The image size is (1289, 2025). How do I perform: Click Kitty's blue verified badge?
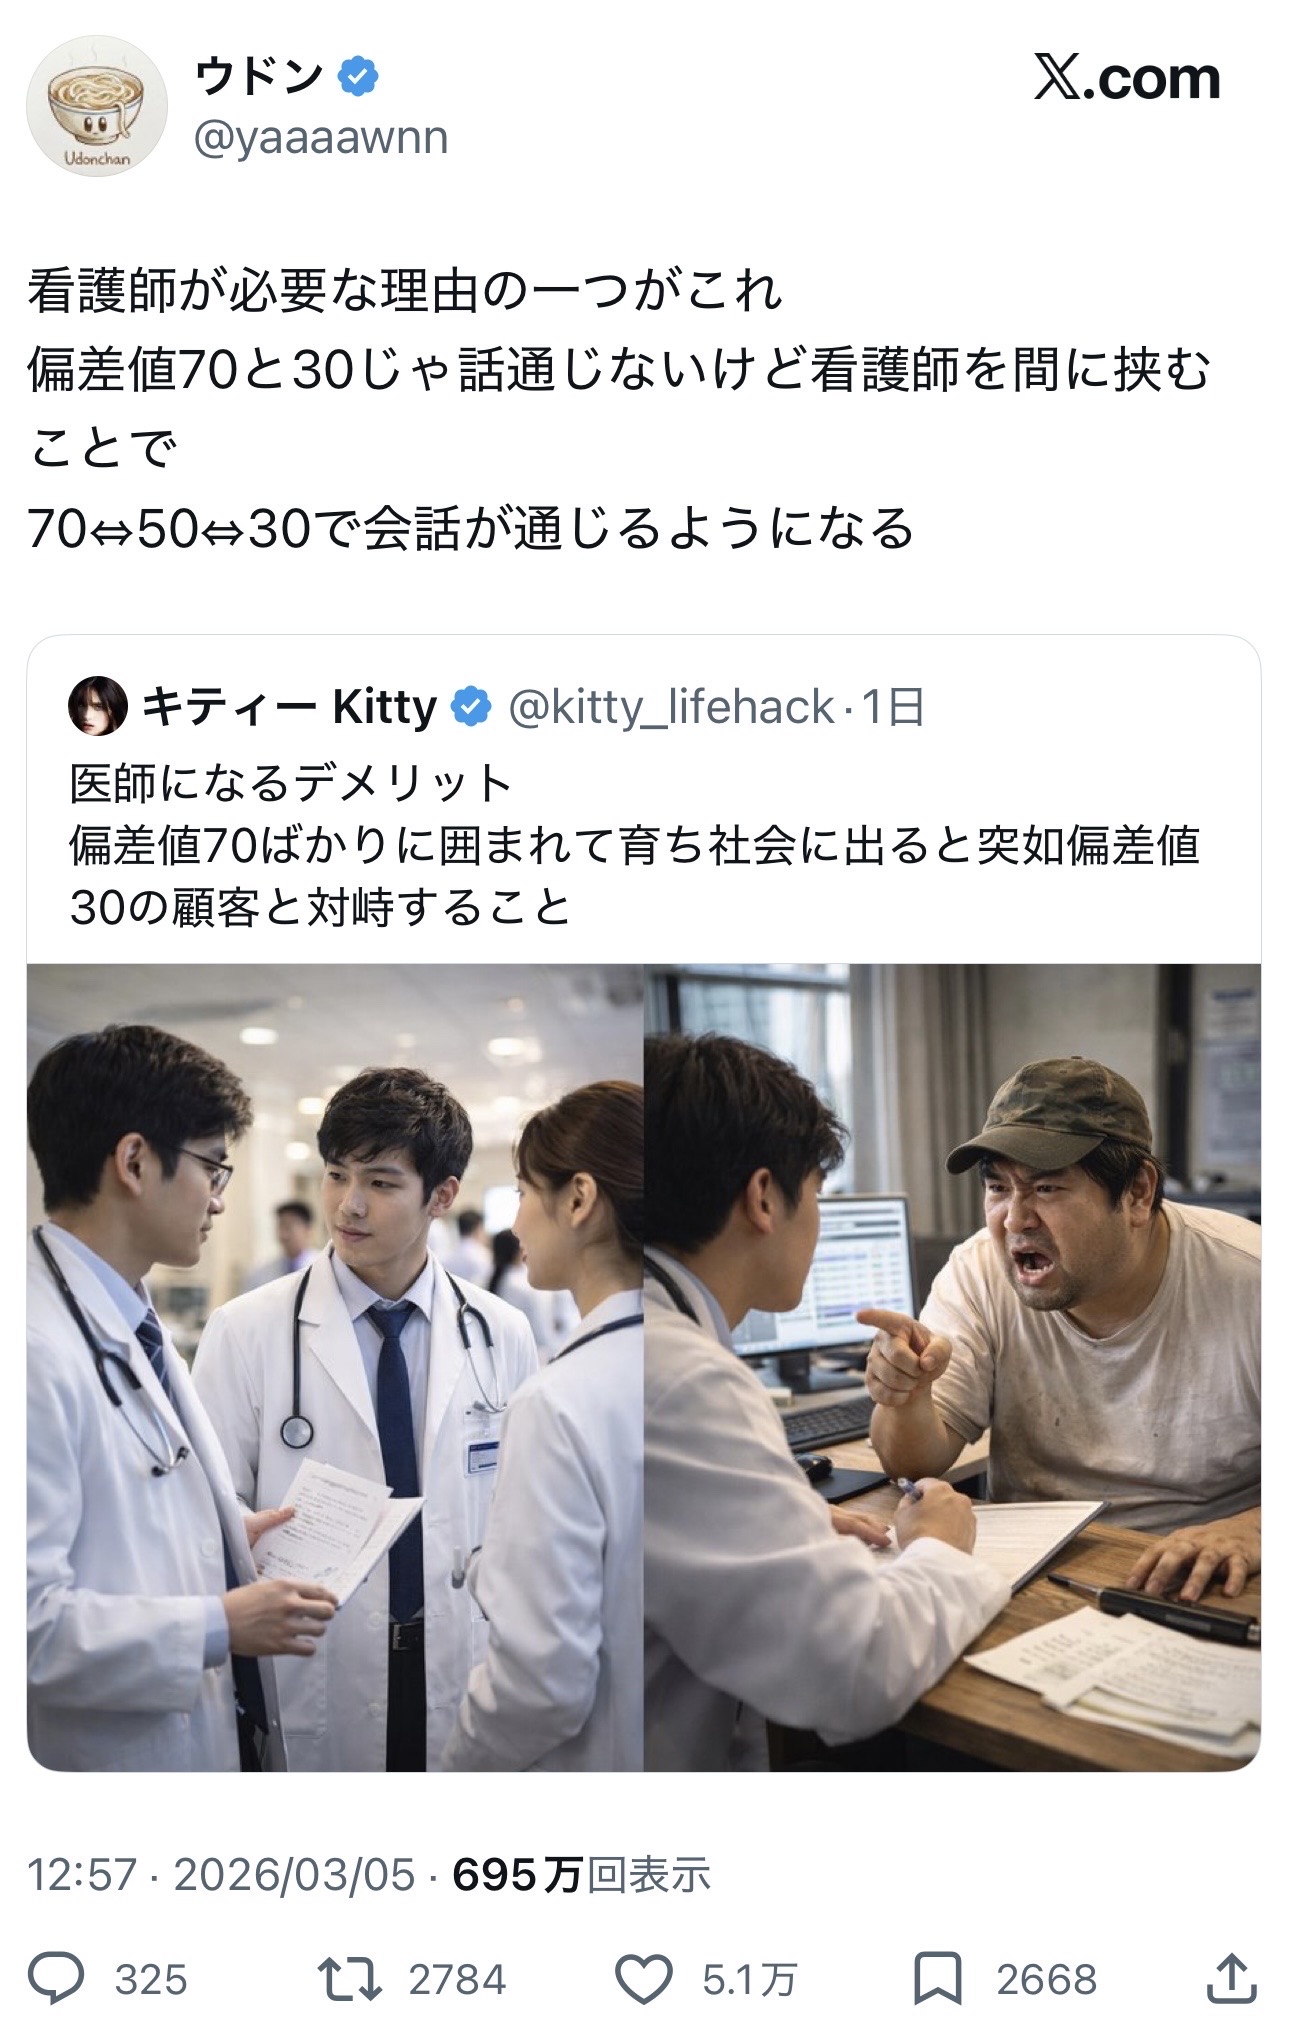(471, 706)
